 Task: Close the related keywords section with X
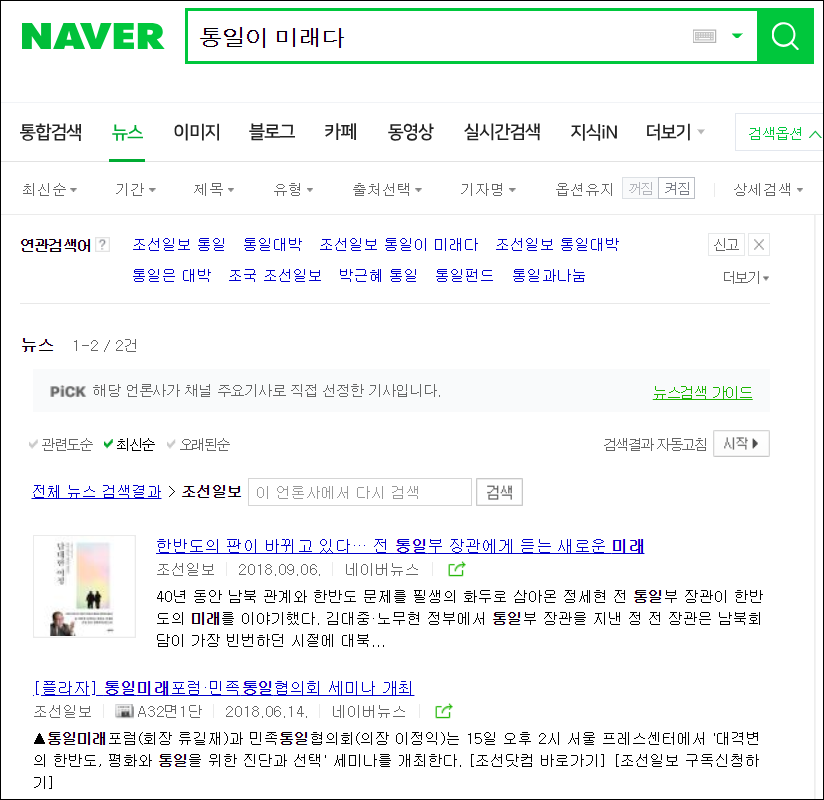pos(758,244)
